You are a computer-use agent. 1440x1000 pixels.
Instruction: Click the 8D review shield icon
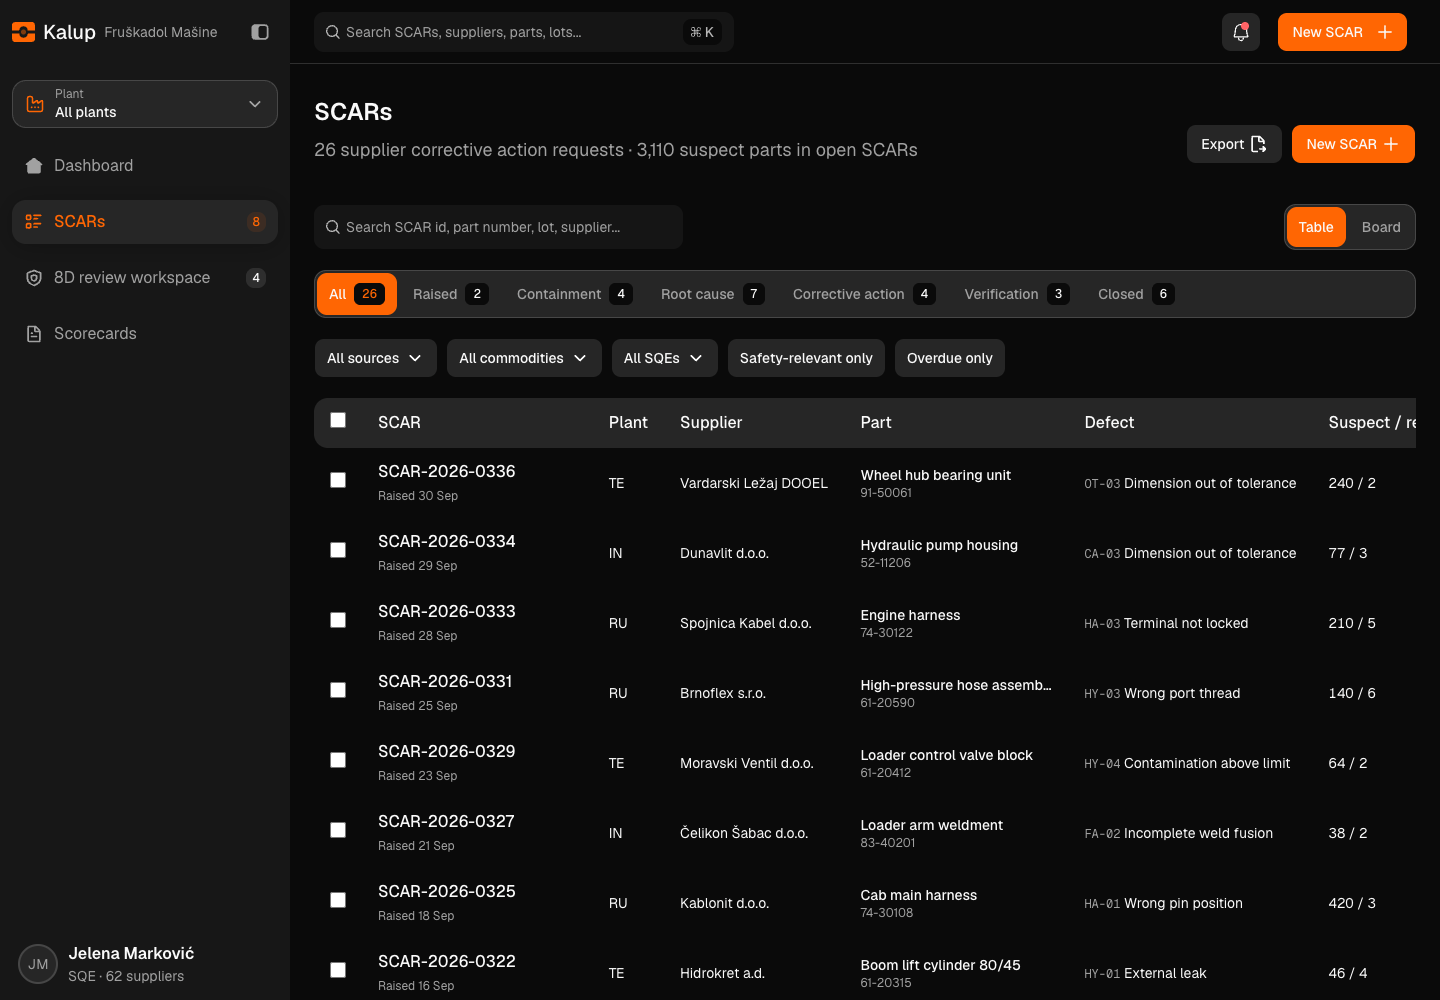tap(34, 278)
